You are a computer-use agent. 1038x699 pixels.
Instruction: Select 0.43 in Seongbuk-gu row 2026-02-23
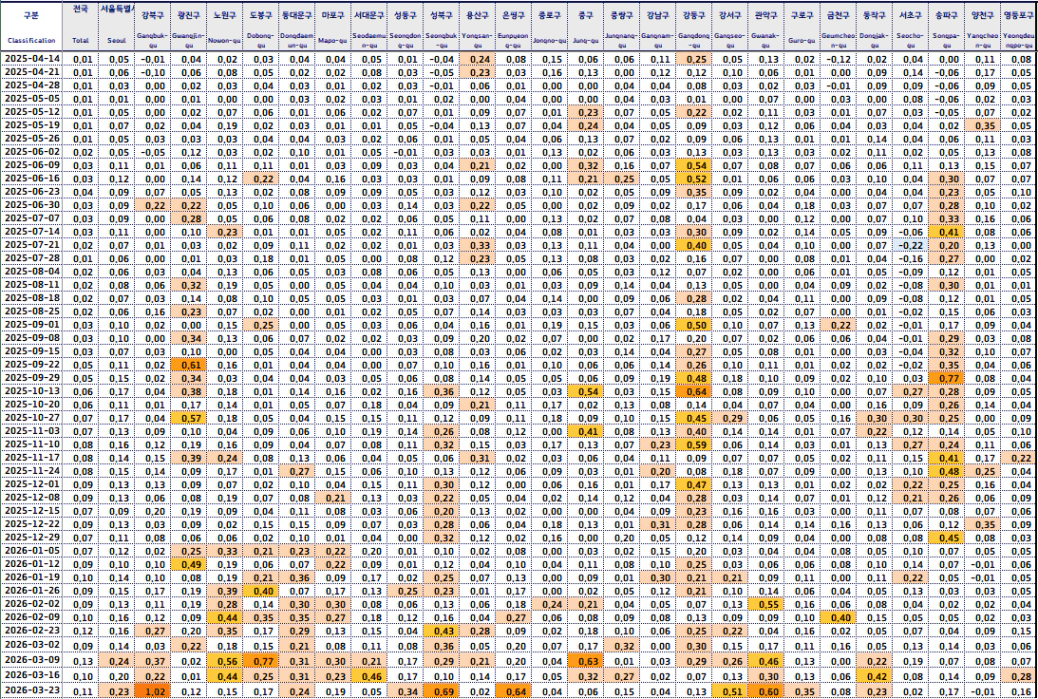440,630
